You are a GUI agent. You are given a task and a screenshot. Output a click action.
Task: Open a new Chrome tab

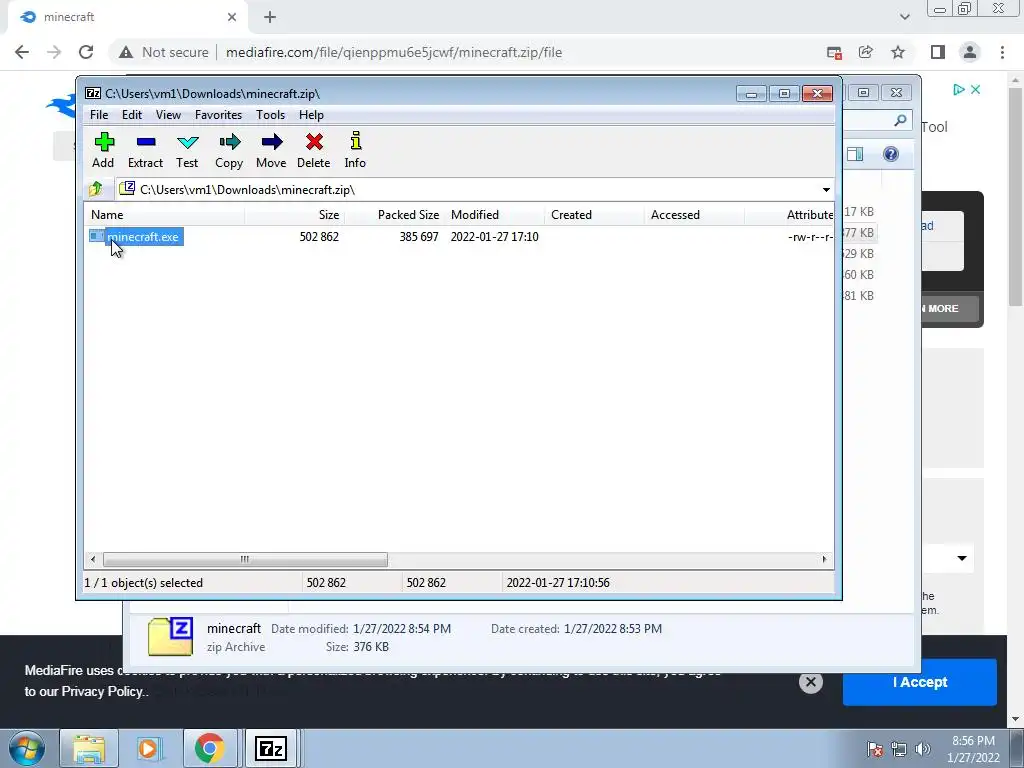(x=270, y=18)
